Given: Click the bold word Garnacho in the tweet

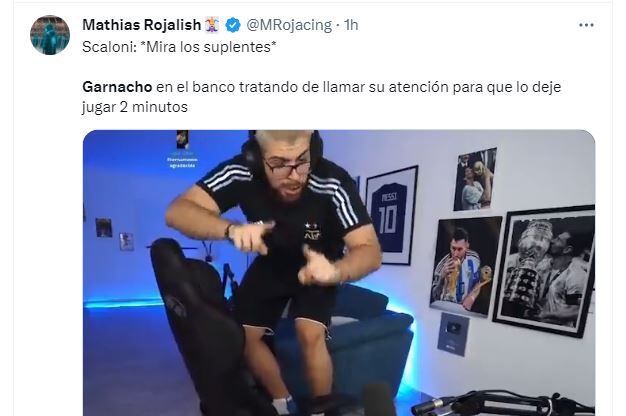Looking at the screenshot, I should 117,87.
